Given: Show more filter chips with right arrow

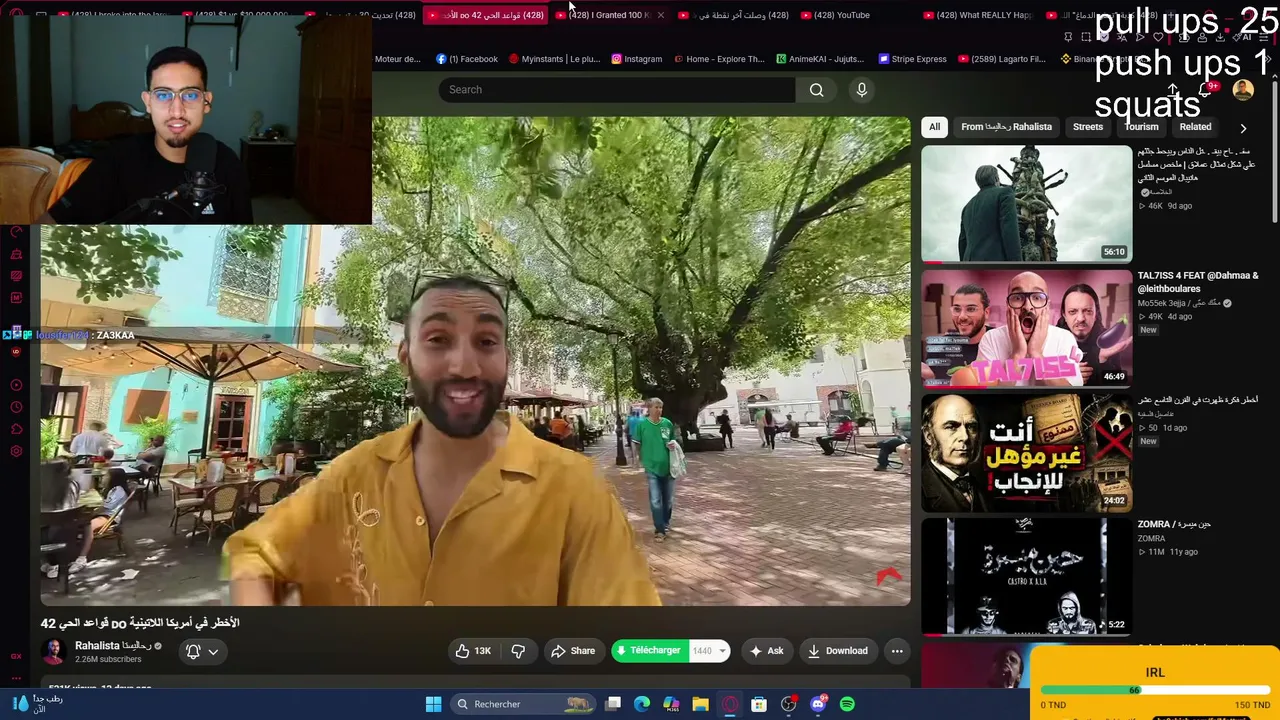Looking at the screenshot, I should [x=1243, y=128].
